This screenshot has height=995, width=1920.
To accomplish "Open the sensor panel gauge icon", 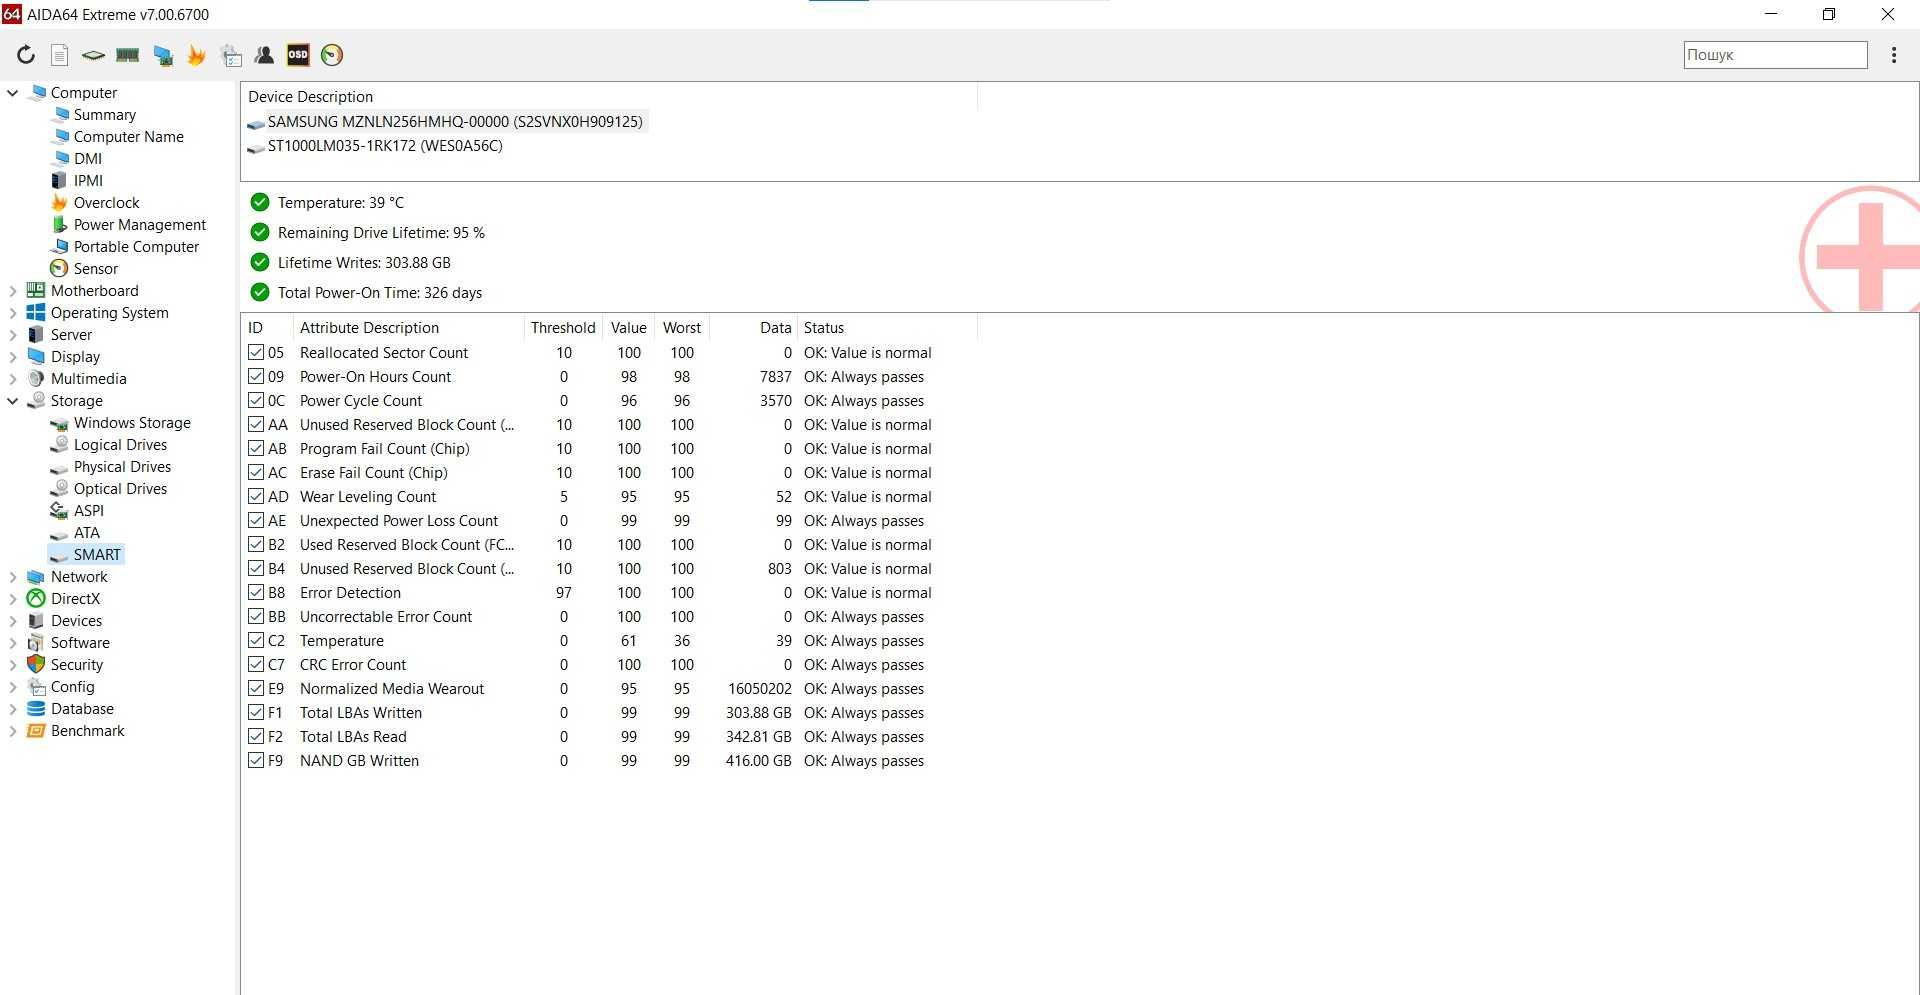I will click(332, 55).
